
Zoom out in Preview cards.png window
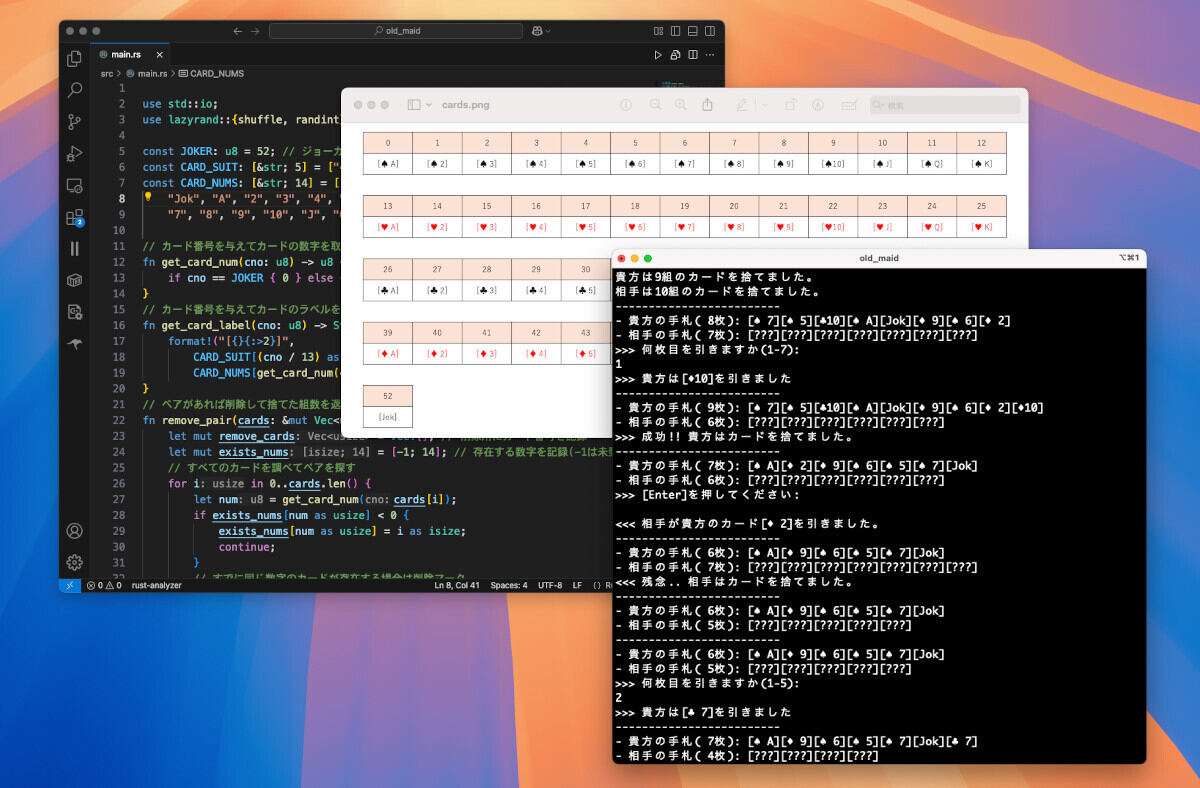(x=656, y=105)
